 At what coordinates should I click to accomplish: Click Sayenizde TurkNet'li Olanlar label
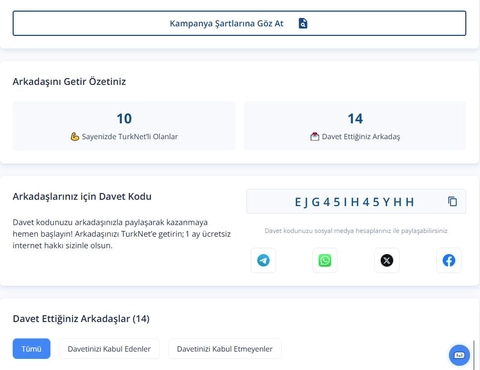click(x=130, y=137)
